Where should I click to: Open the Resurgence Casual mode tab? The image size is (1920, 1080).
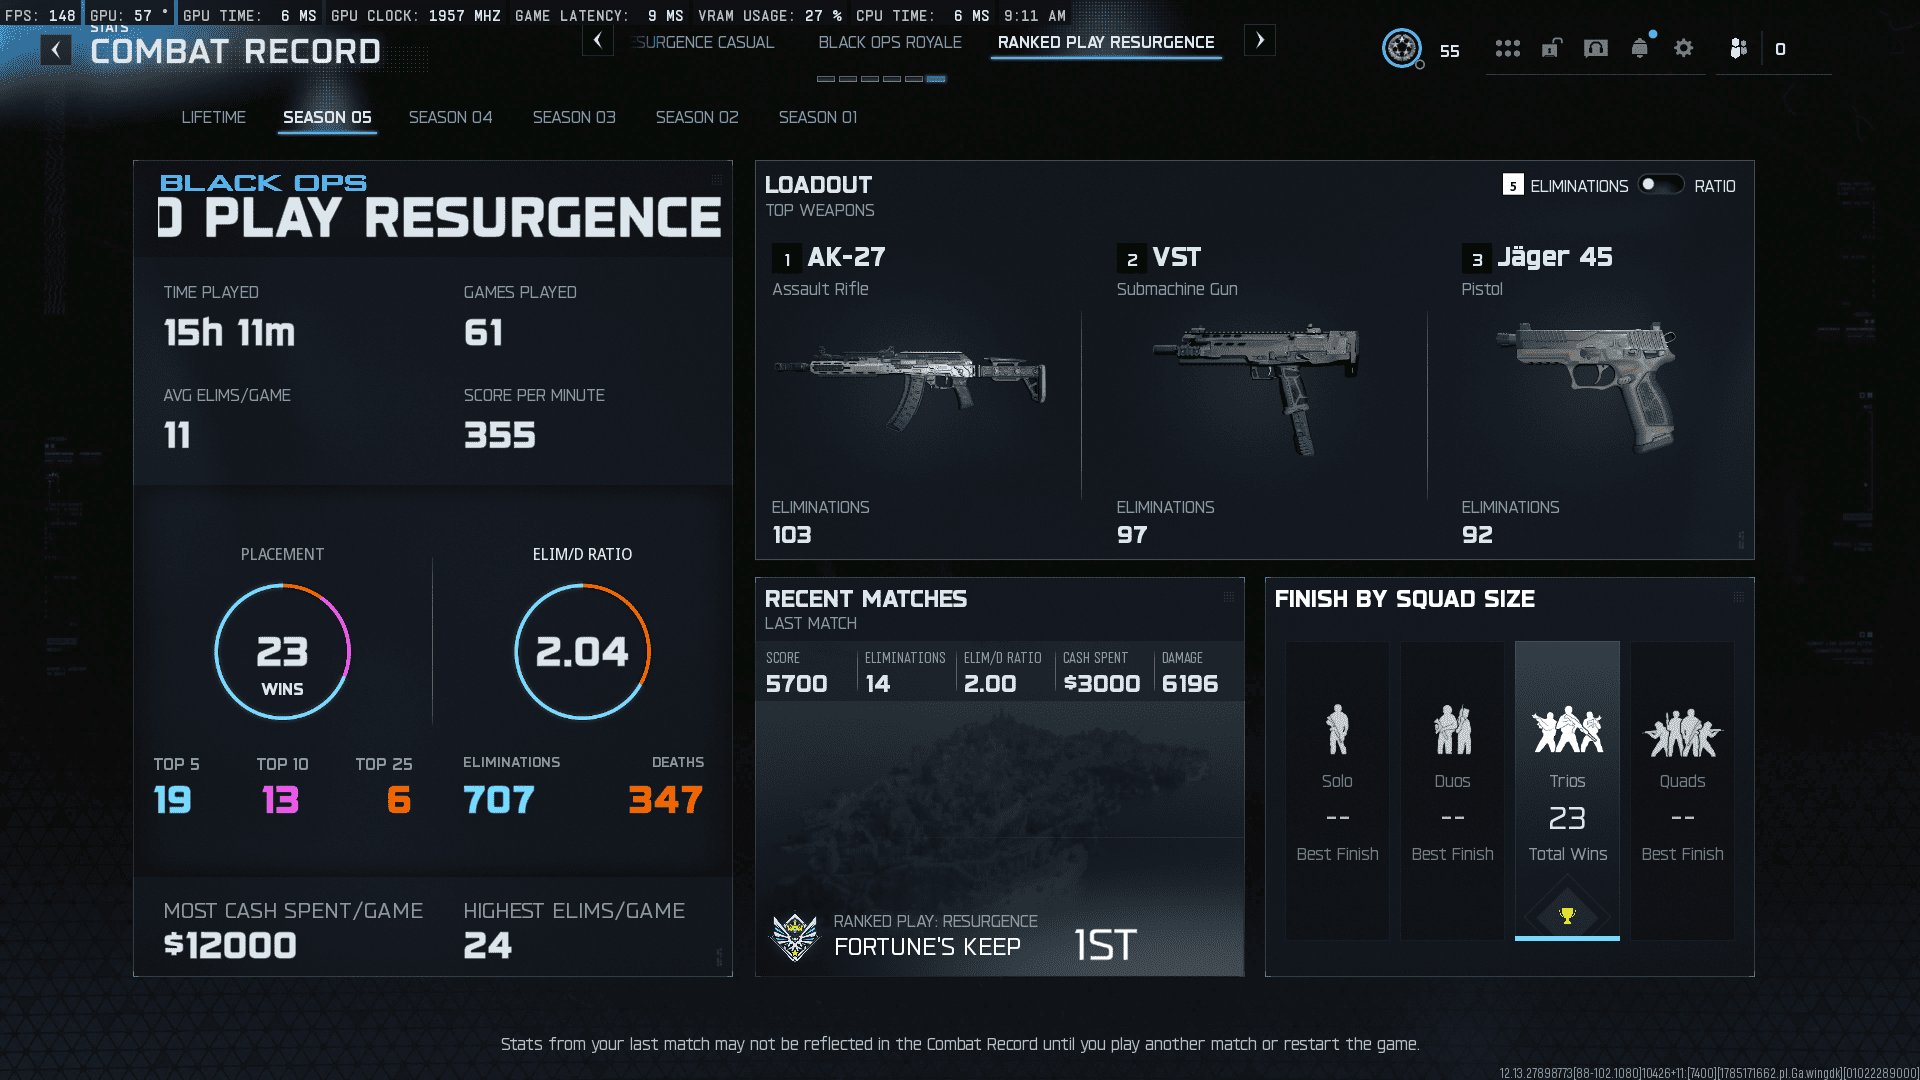(704, 42)
